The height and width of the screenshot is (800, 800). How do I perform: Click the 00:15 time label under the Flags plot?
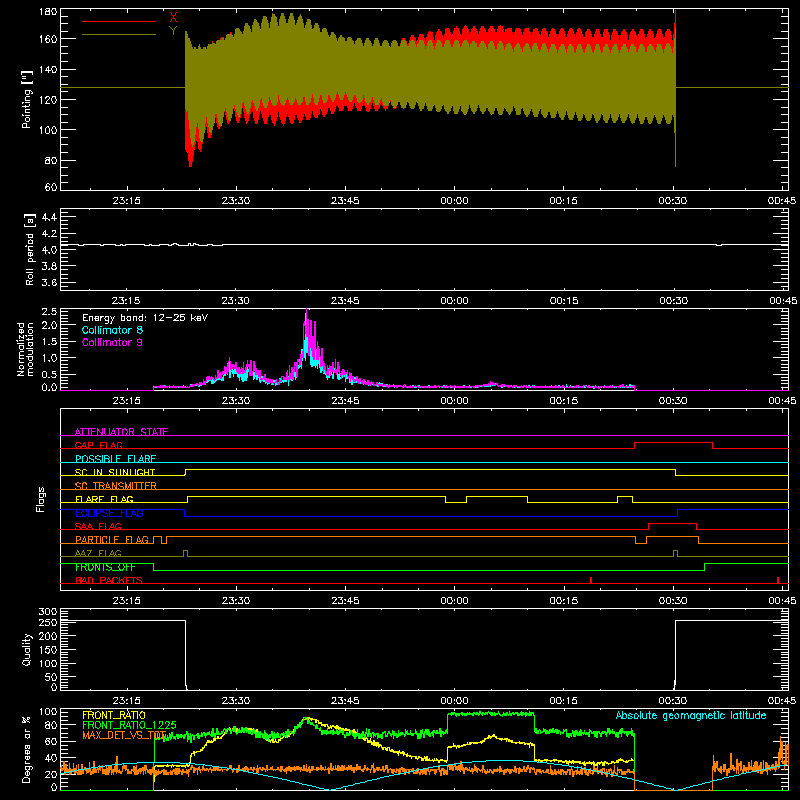pos(563,601)
